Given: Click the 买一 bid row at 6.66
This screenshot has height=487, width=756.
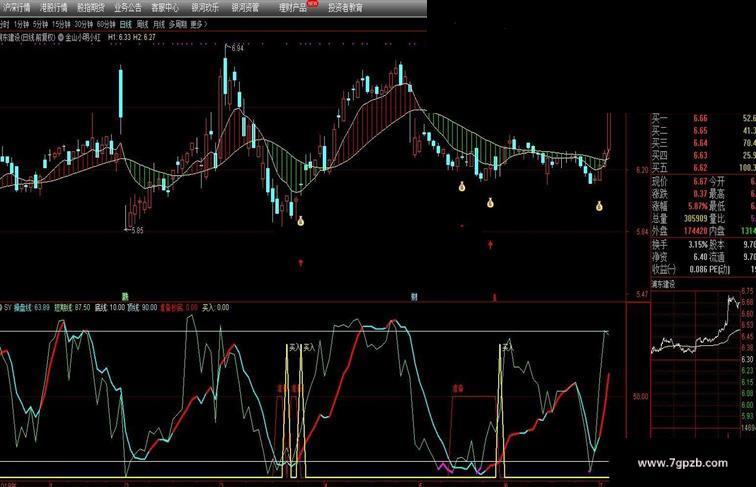Looking at the screenshot, I should 703,118.
